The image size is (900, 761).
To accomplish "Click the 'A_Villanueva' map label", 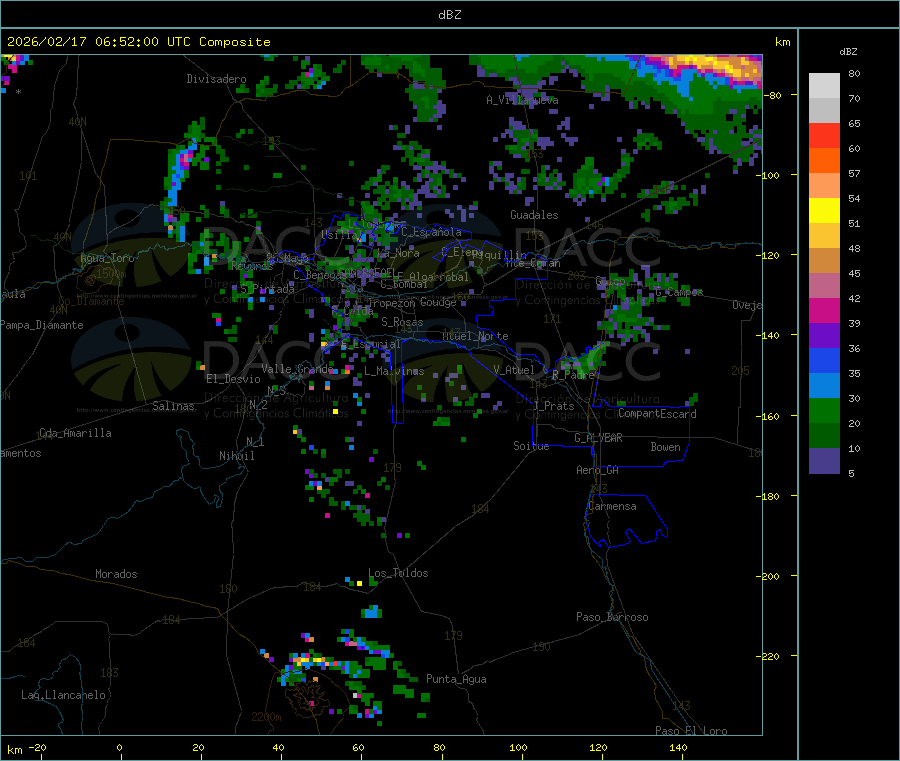I will pos(522,100).
